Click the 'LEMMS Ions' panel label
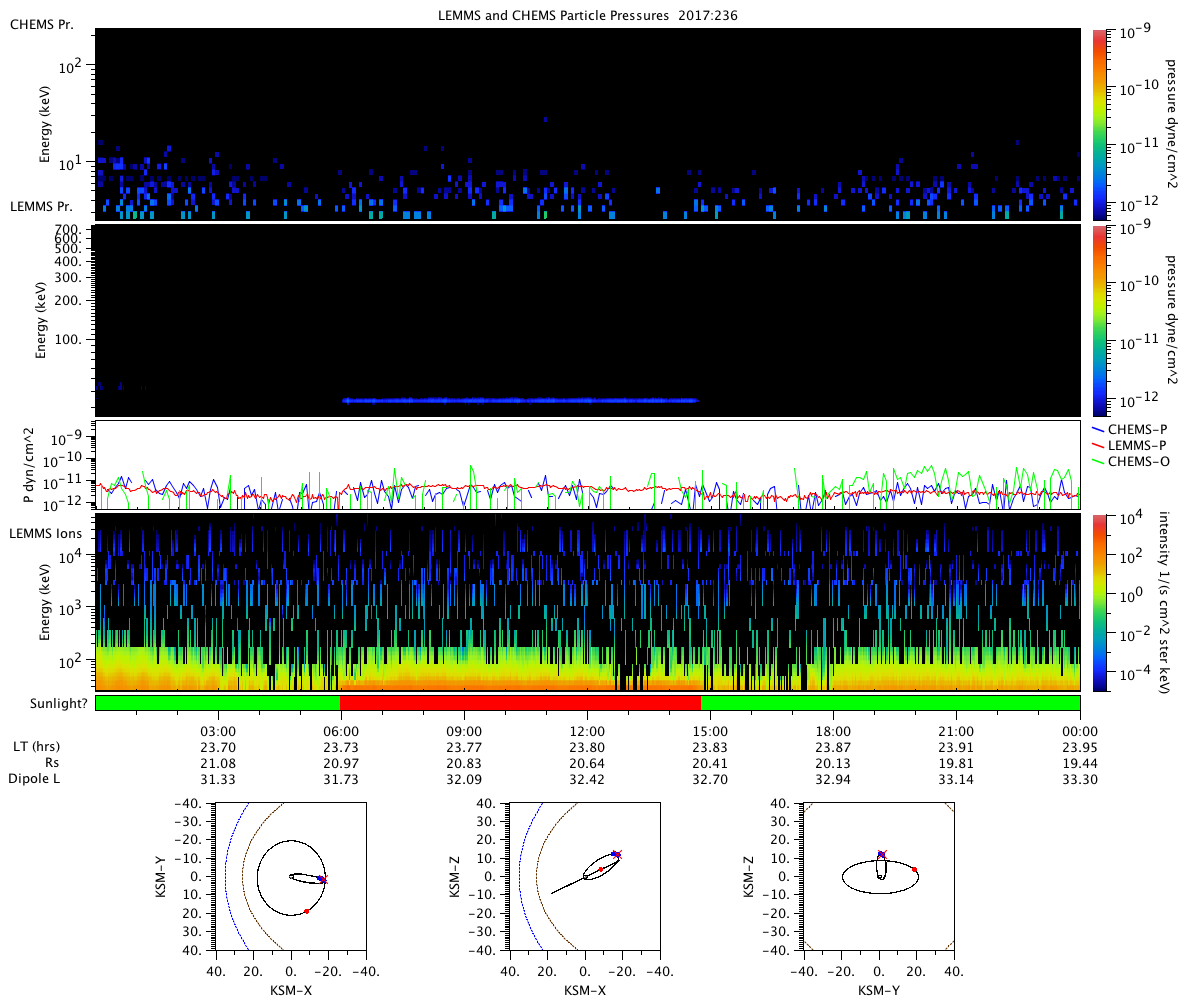This screenshot has height=1000, width=1200. 44,536
